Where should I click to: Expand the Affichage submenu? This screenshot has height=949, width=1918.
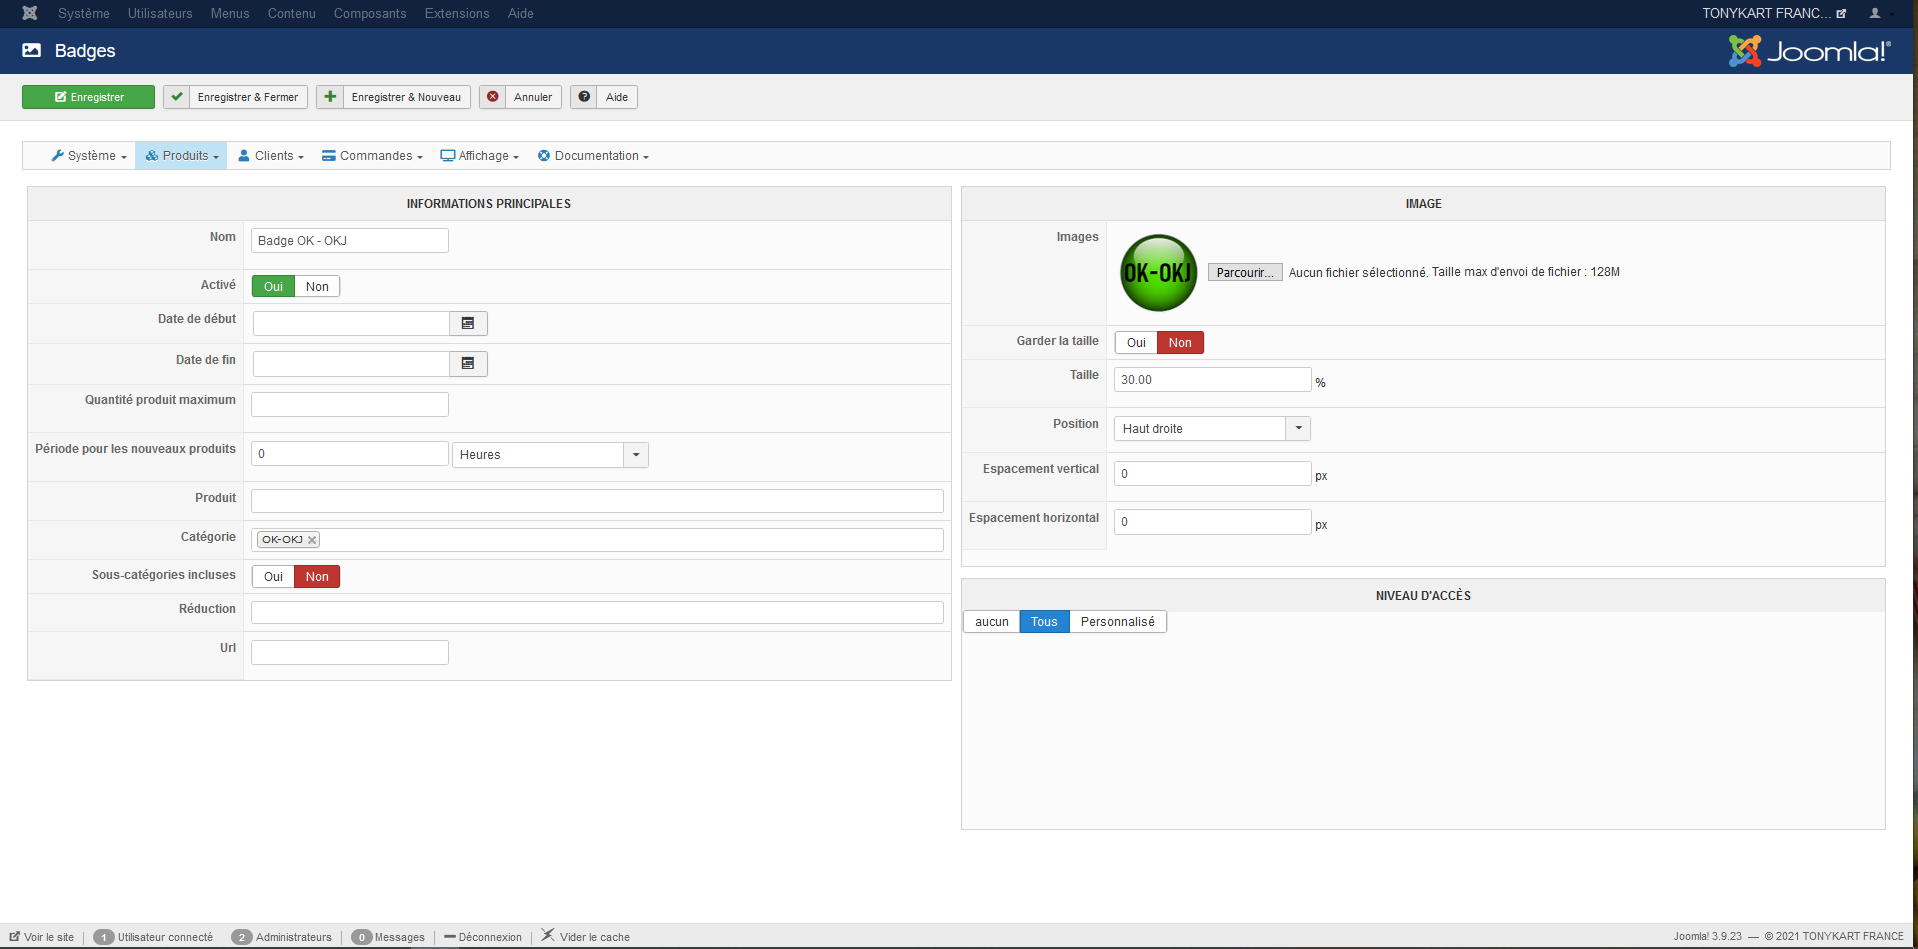point(480,156)
